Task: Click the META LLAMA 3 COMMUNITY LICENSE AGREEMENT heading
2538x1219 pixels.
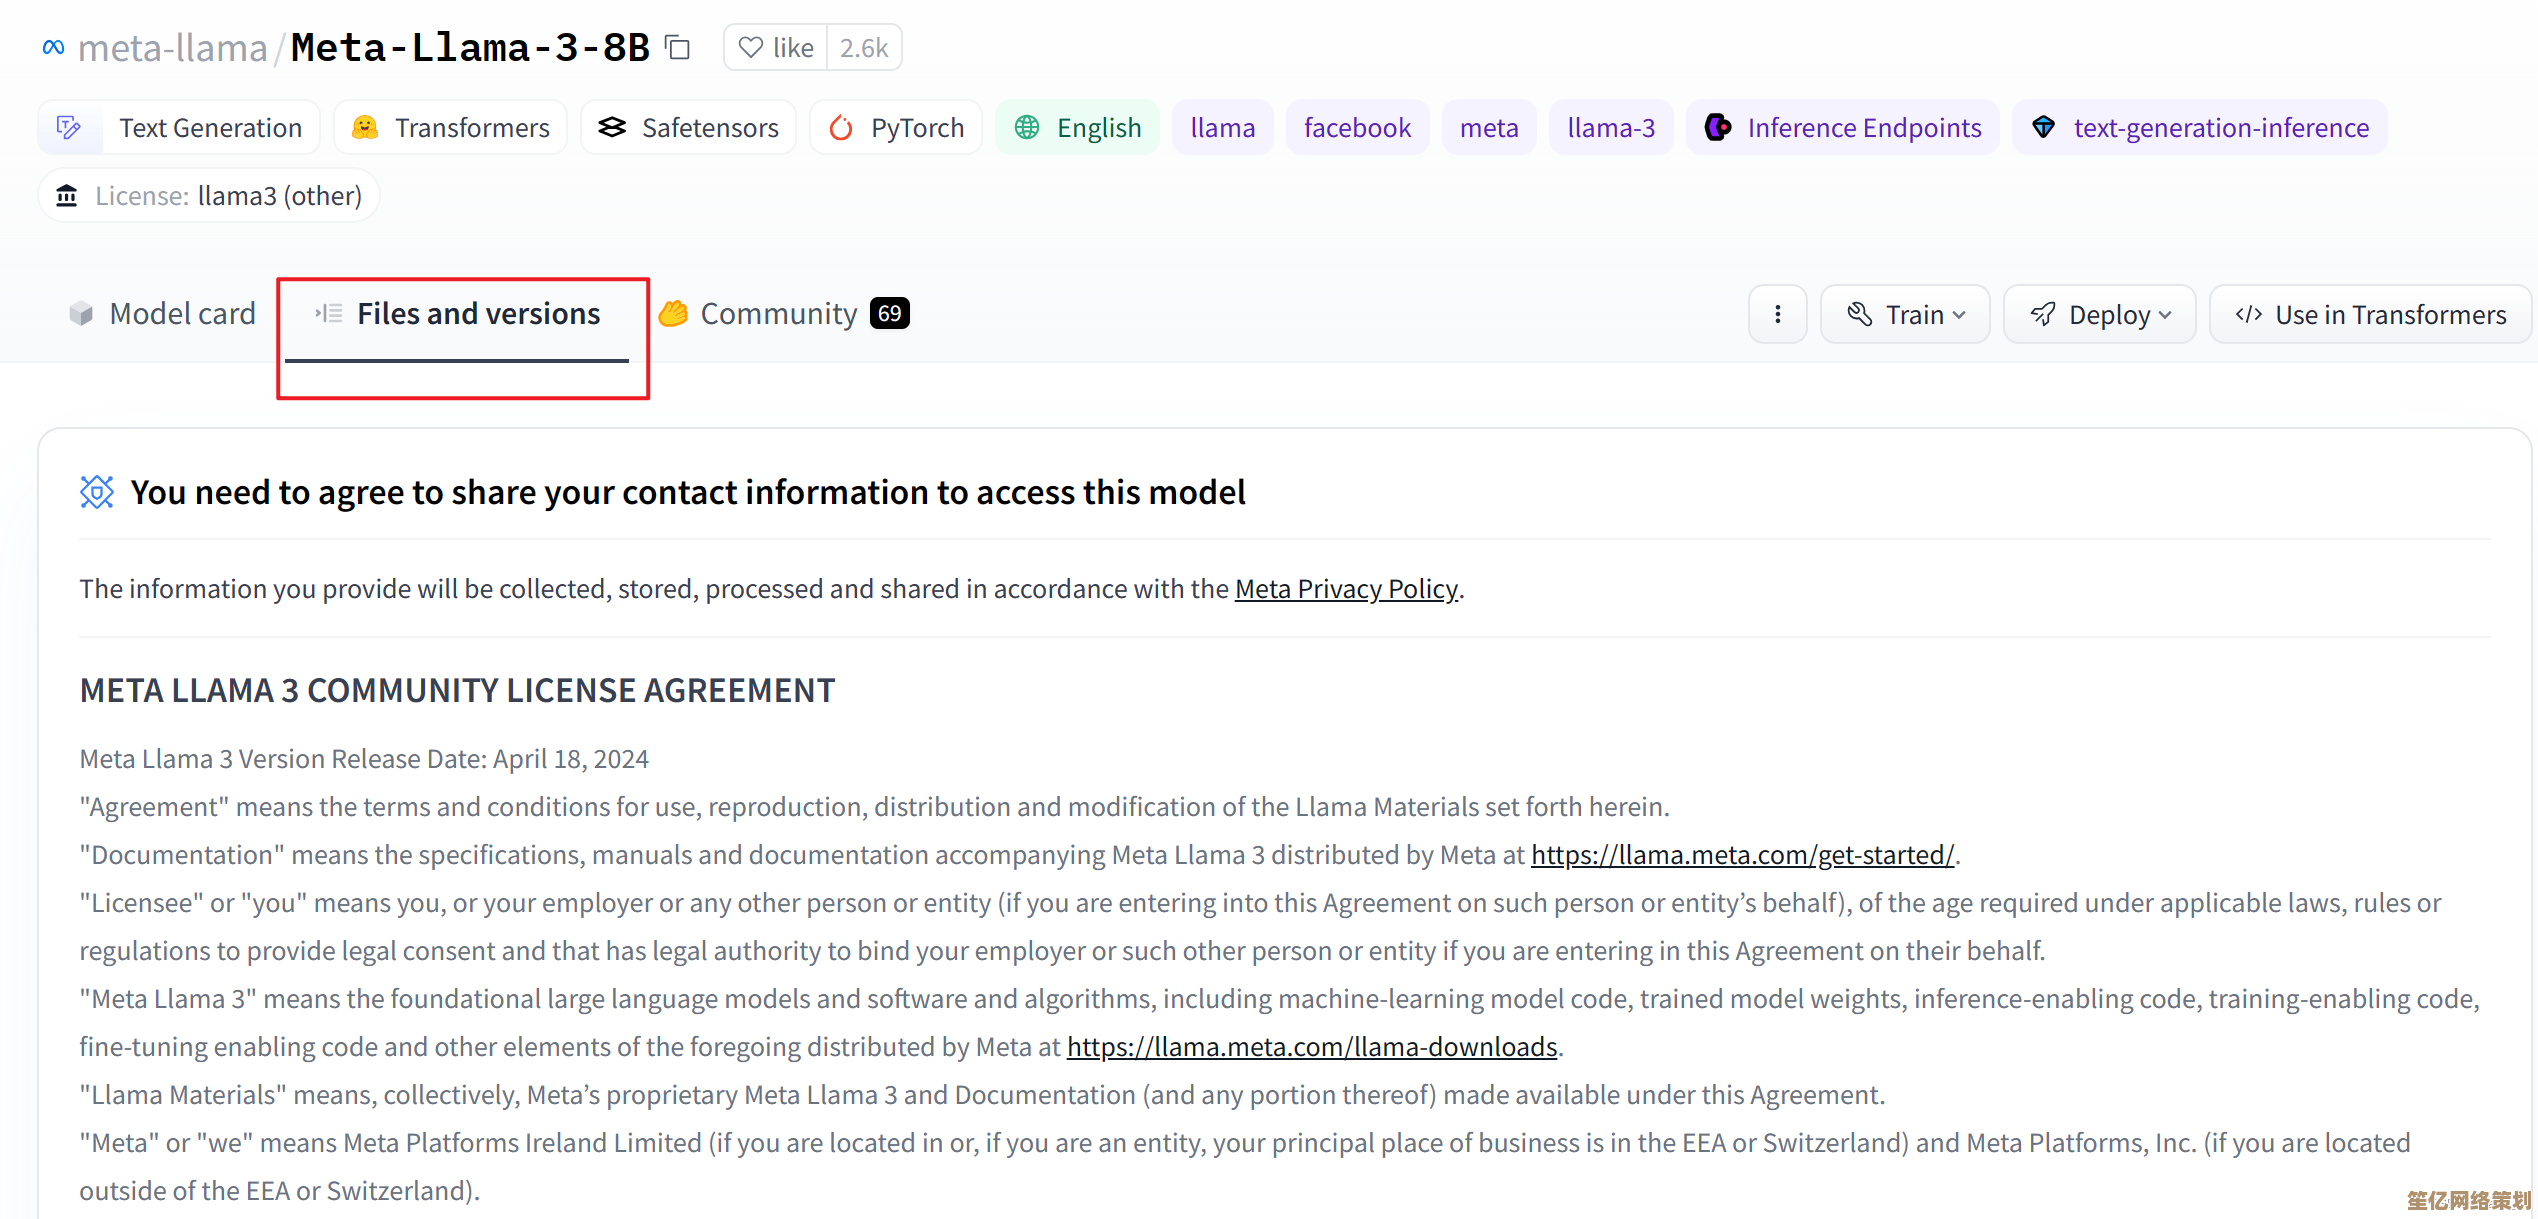Action: point(458,690)
